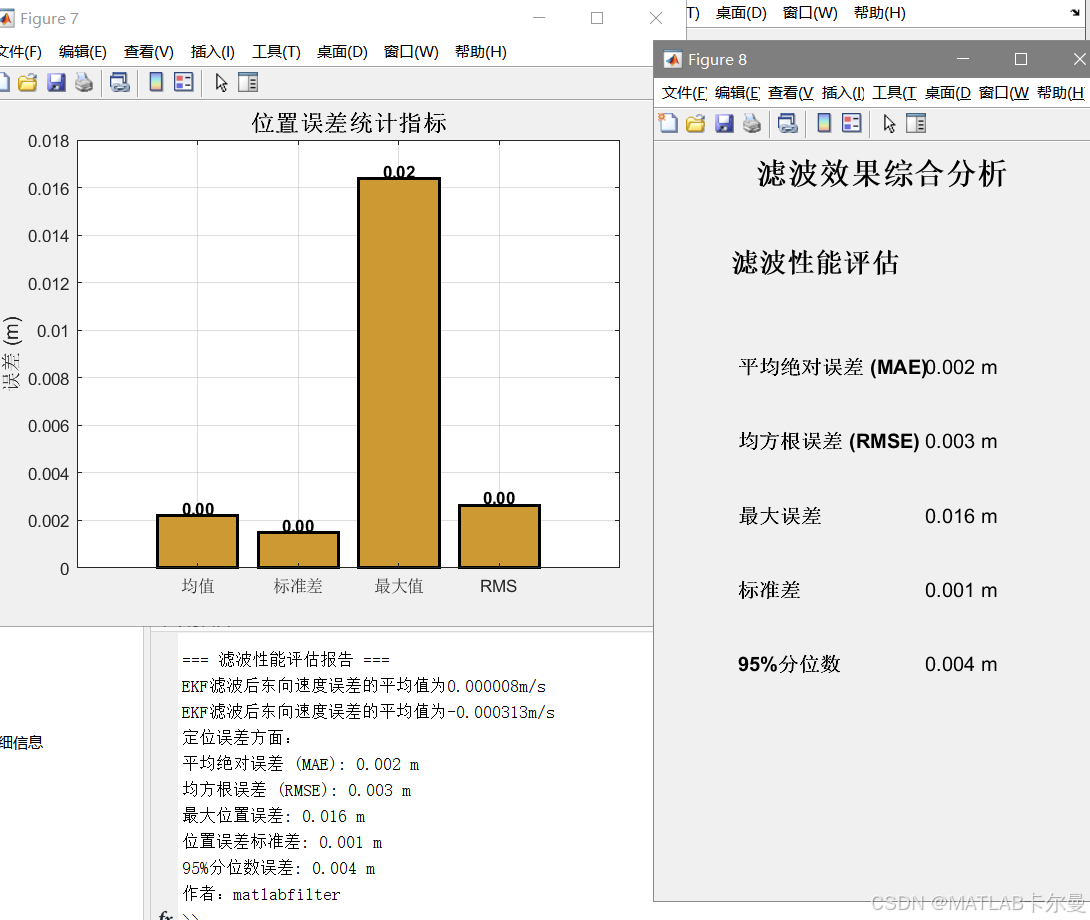Open 工具 menu in Figure 8
Viewport: 1090px width, 920px height.
895,92
